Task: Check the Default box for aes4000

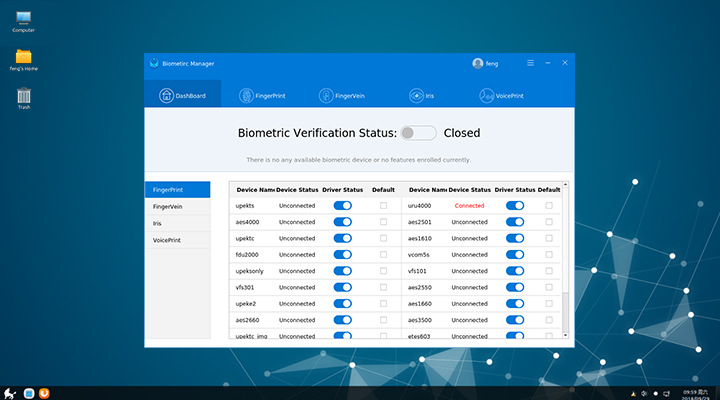Action: [x=383, y=222]
